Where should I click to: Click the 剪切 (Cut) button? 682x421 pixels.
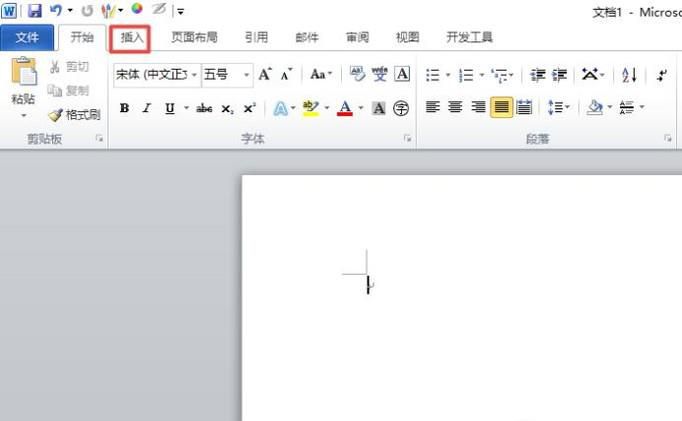[68, 66]
